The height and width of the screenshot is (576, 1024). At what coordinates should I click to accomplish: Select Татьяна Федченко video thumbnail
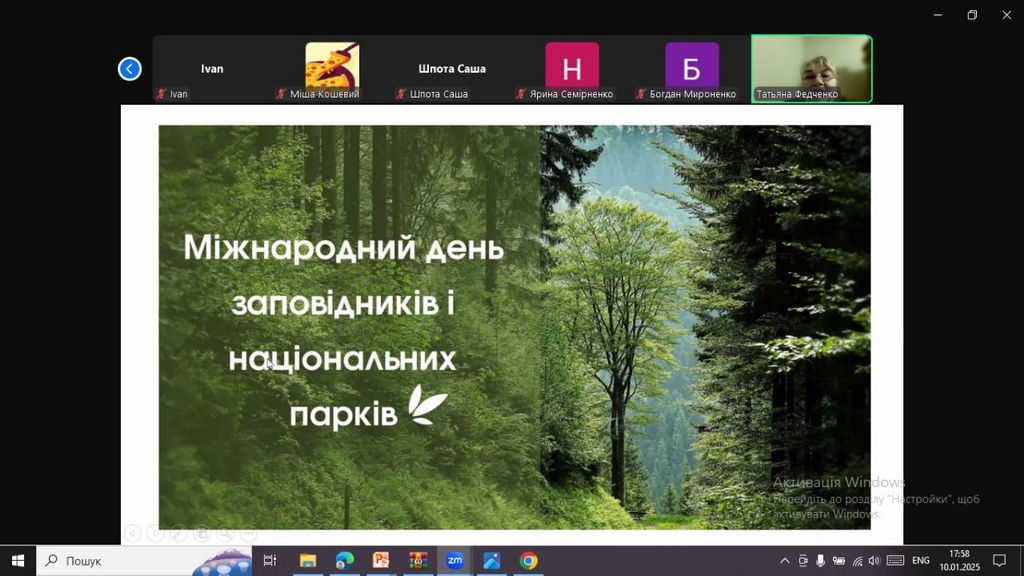[811, 69]
